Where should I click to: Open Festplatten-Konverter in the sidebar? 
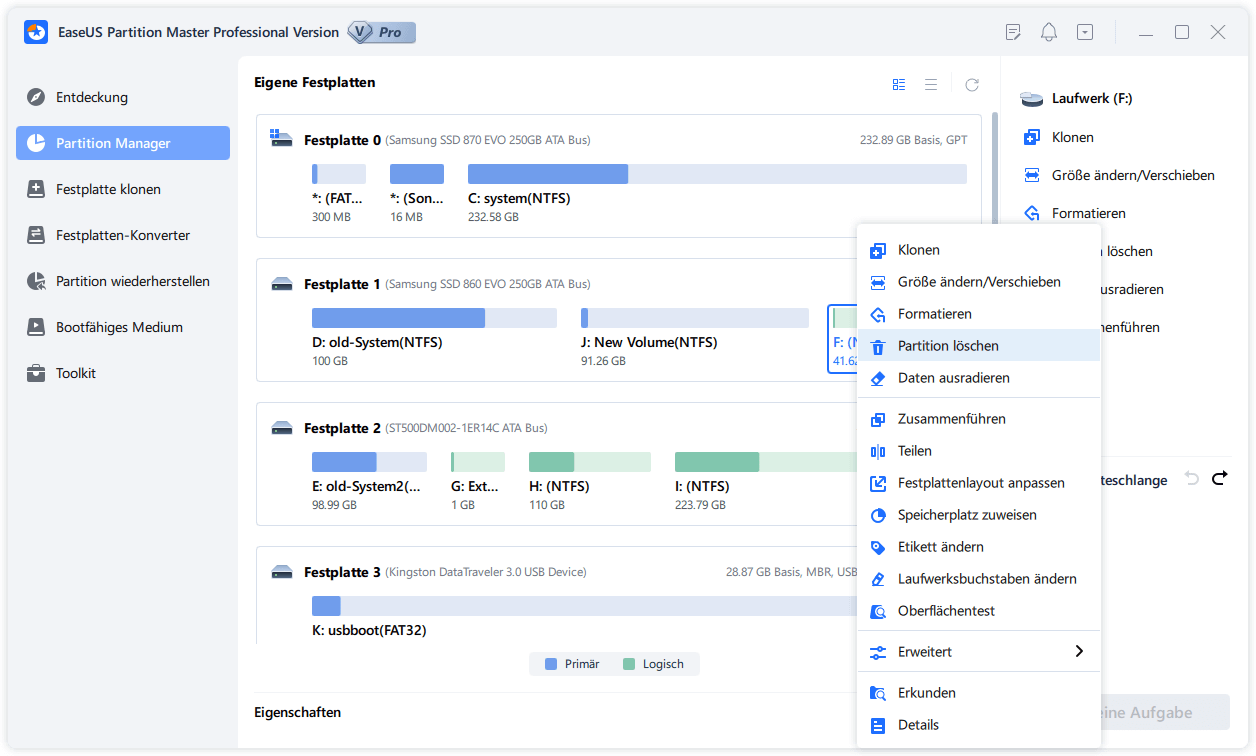pyautogui.click(x=123, y=235)
